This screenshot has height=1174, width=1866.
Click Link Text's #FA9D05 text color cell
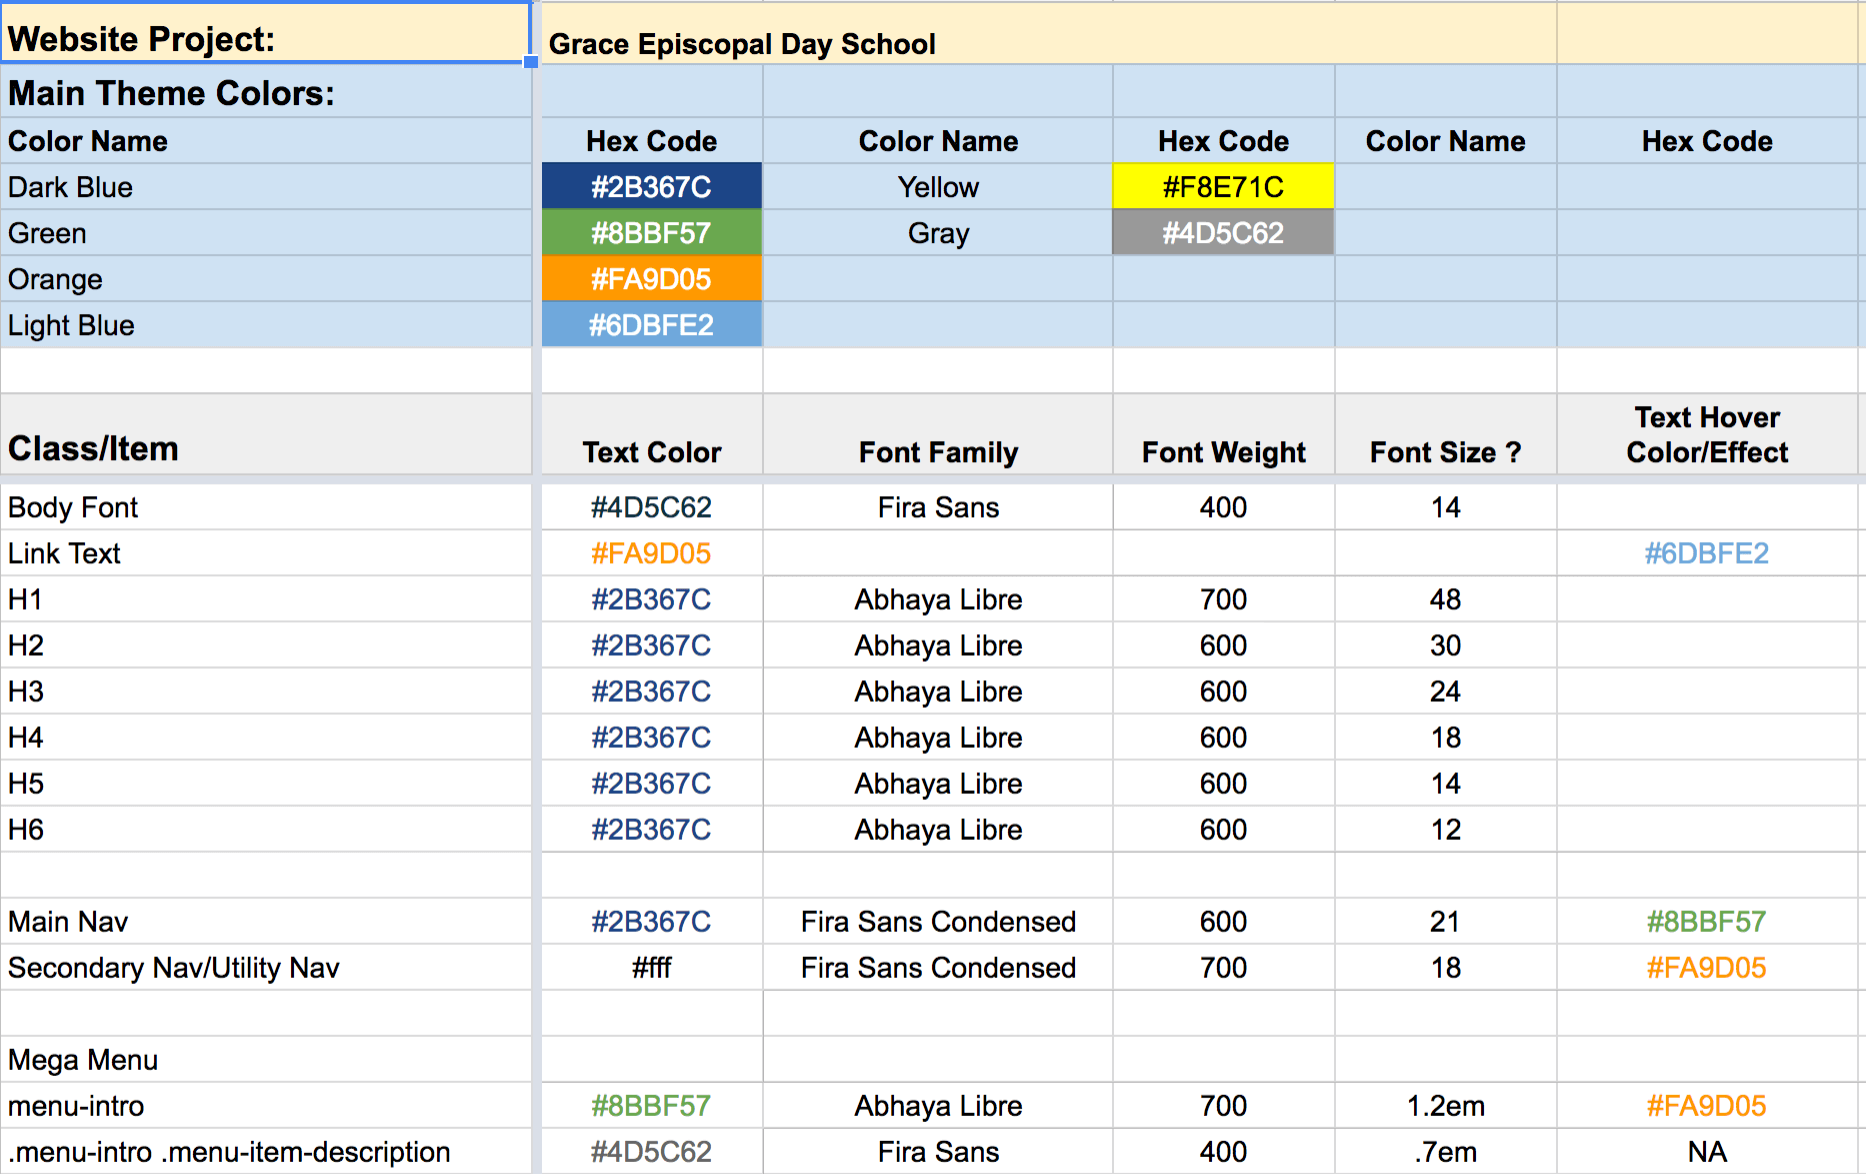click(651, 553)
